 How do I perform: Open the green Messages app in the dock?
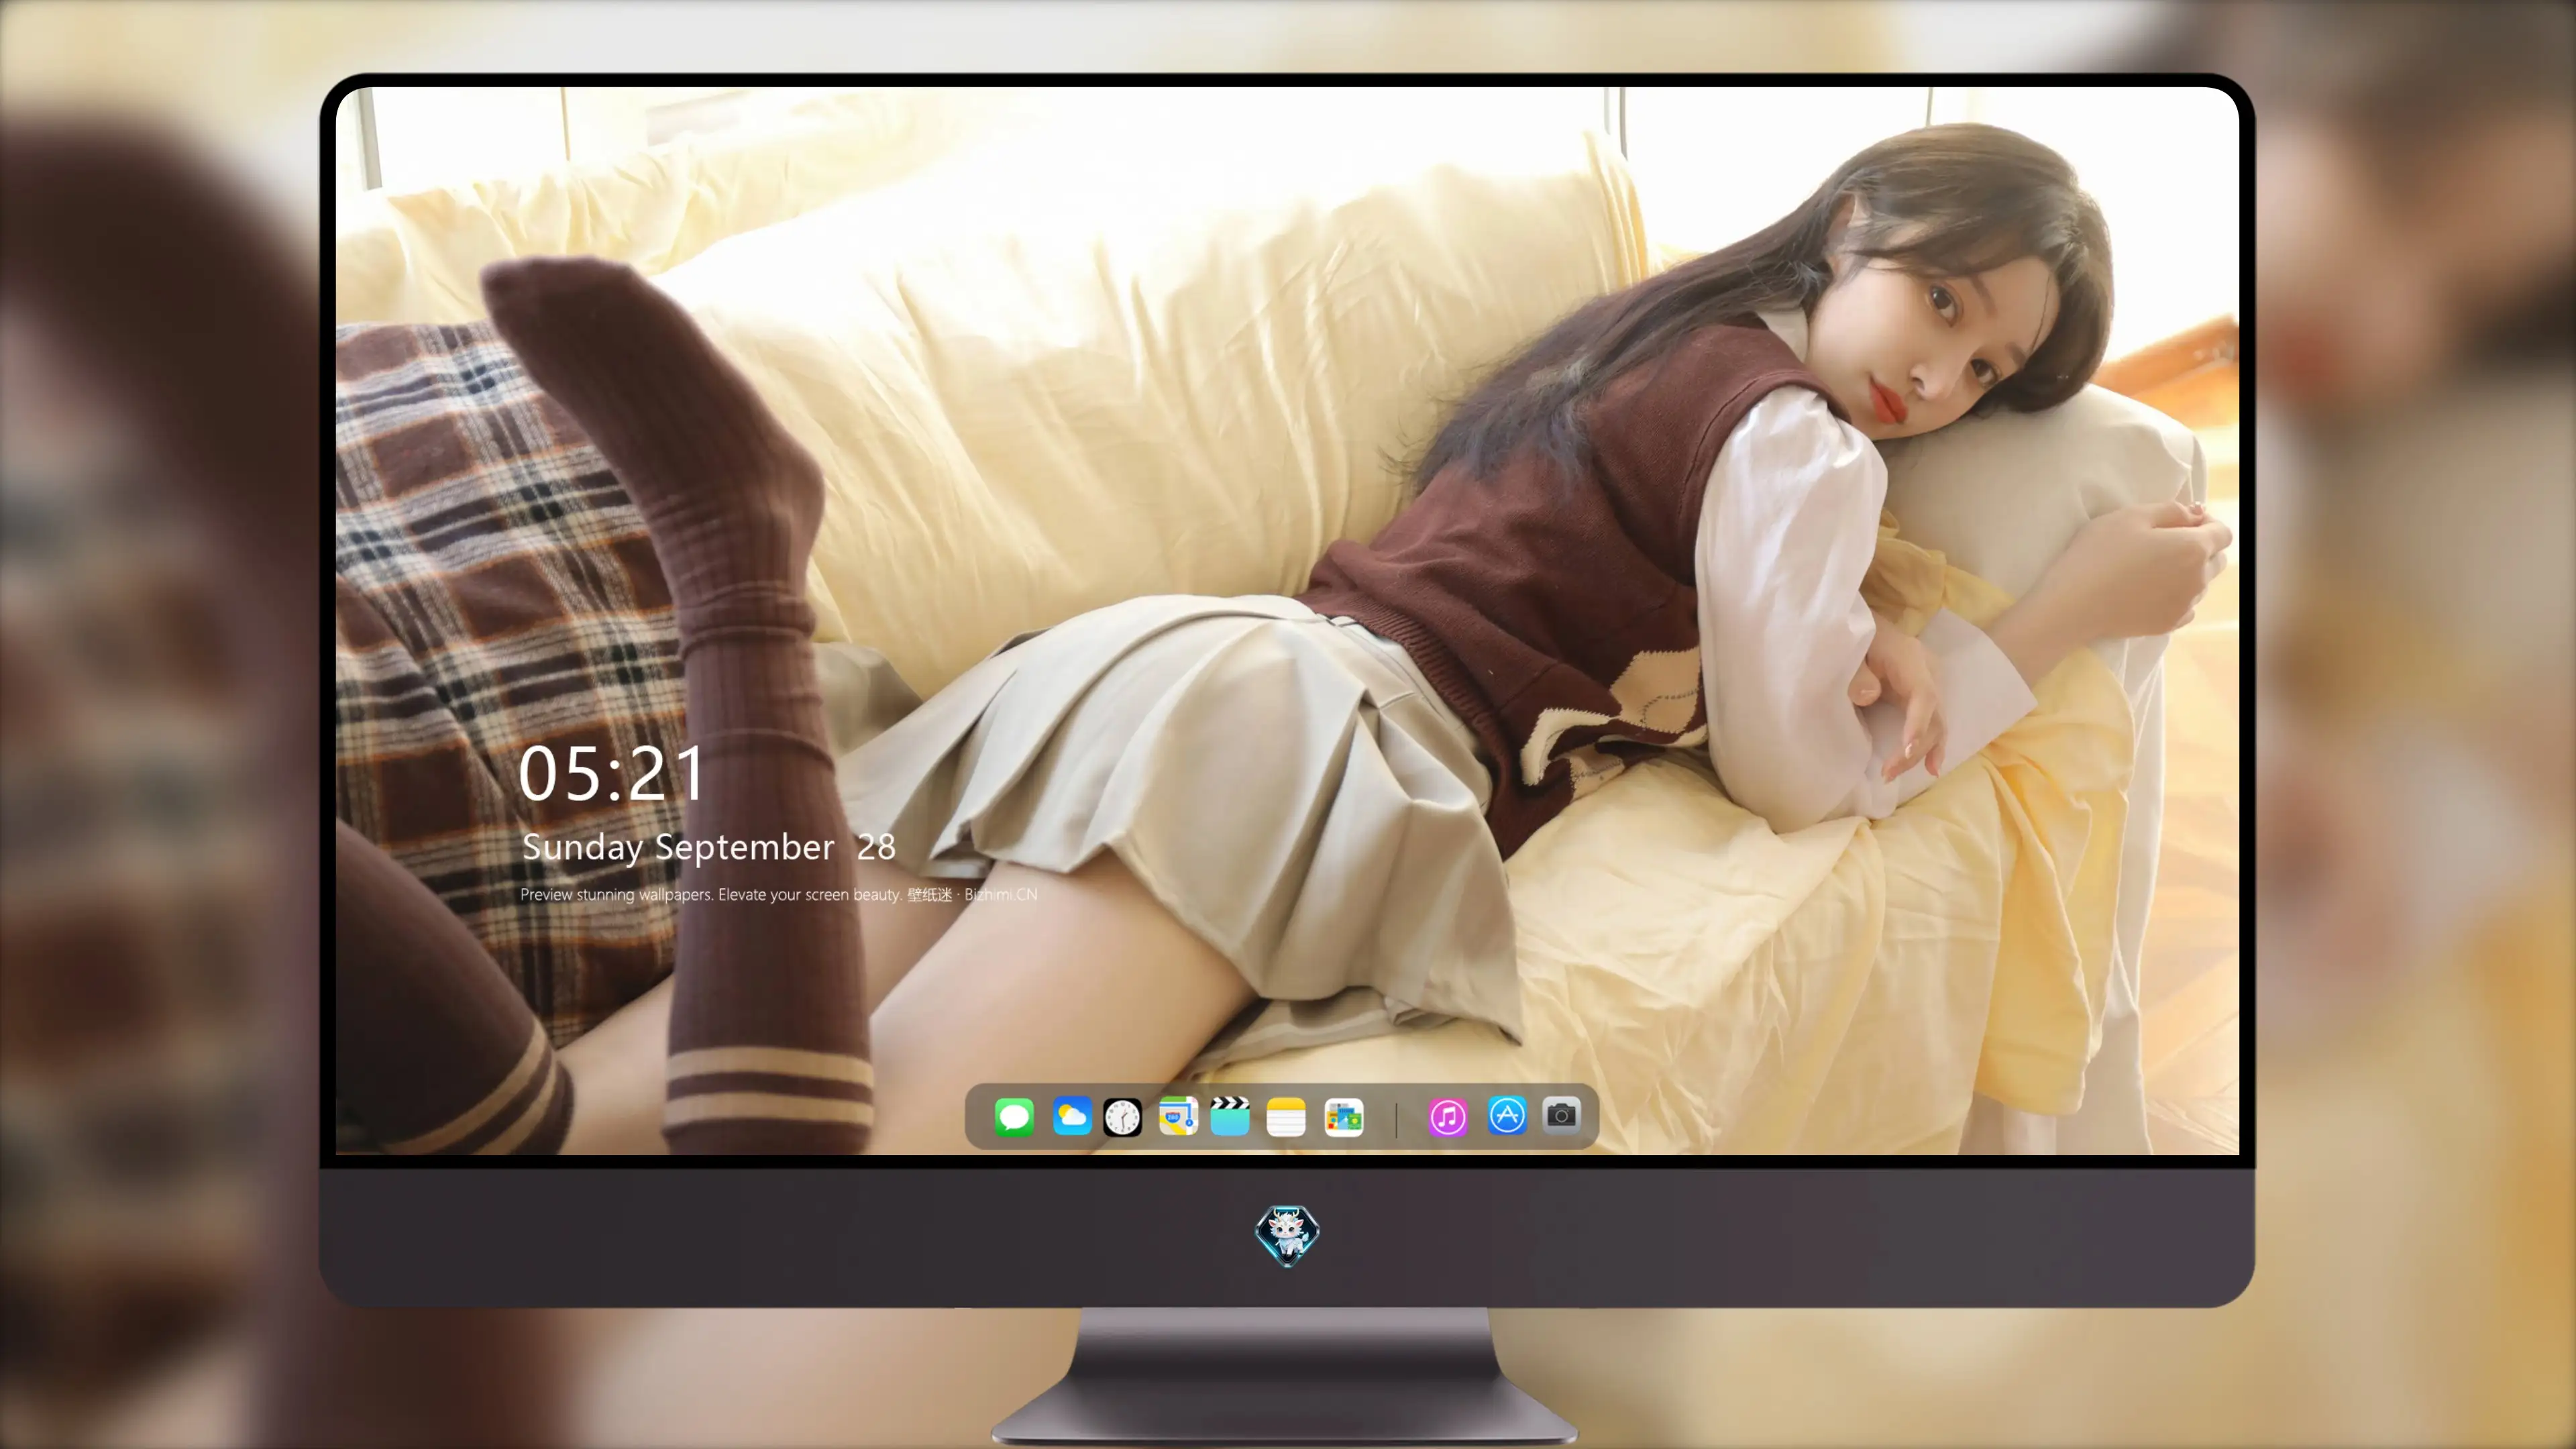click(x=1014, y=1117)
